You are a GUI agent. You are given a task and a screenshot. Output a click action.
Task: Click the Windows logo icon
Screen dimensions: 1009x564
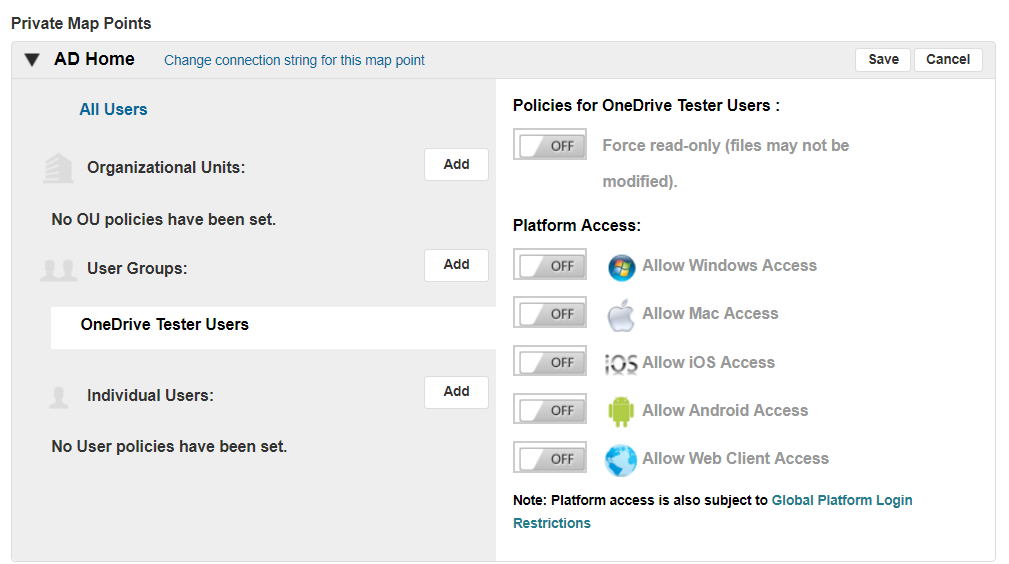pos(621,266)
